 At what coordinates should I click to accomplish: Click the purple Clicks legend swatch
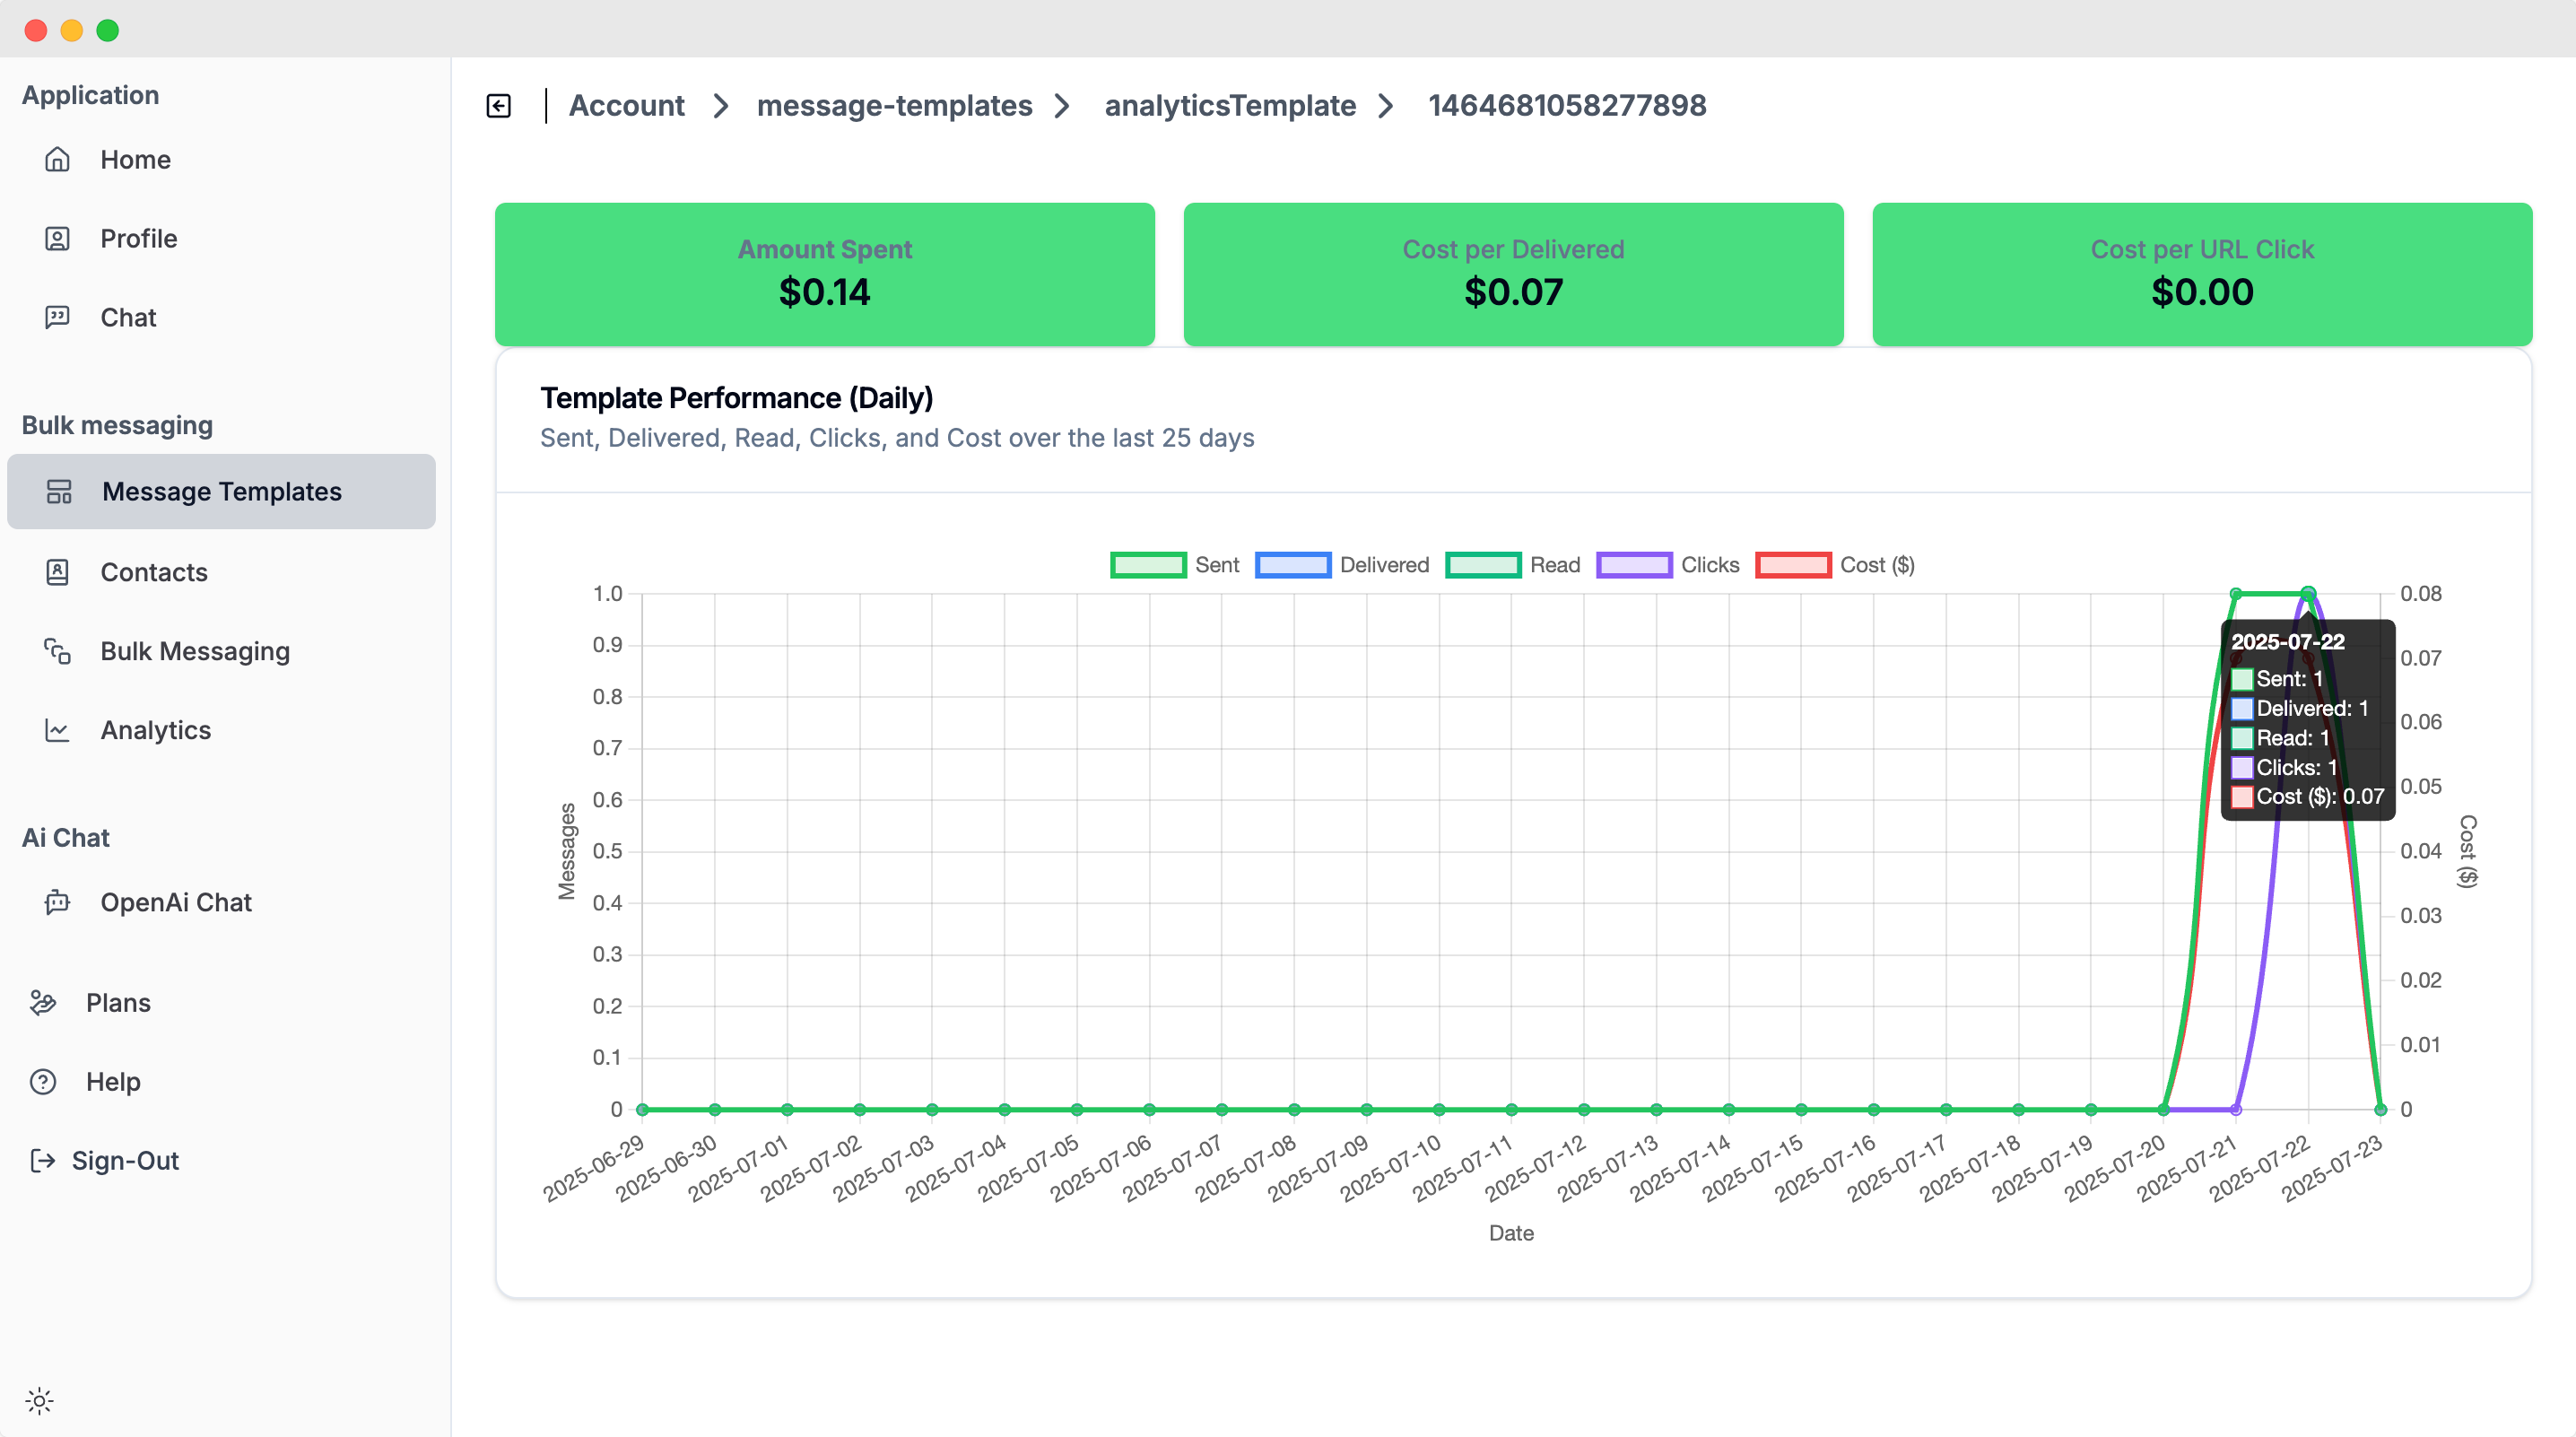point(1634,565)
